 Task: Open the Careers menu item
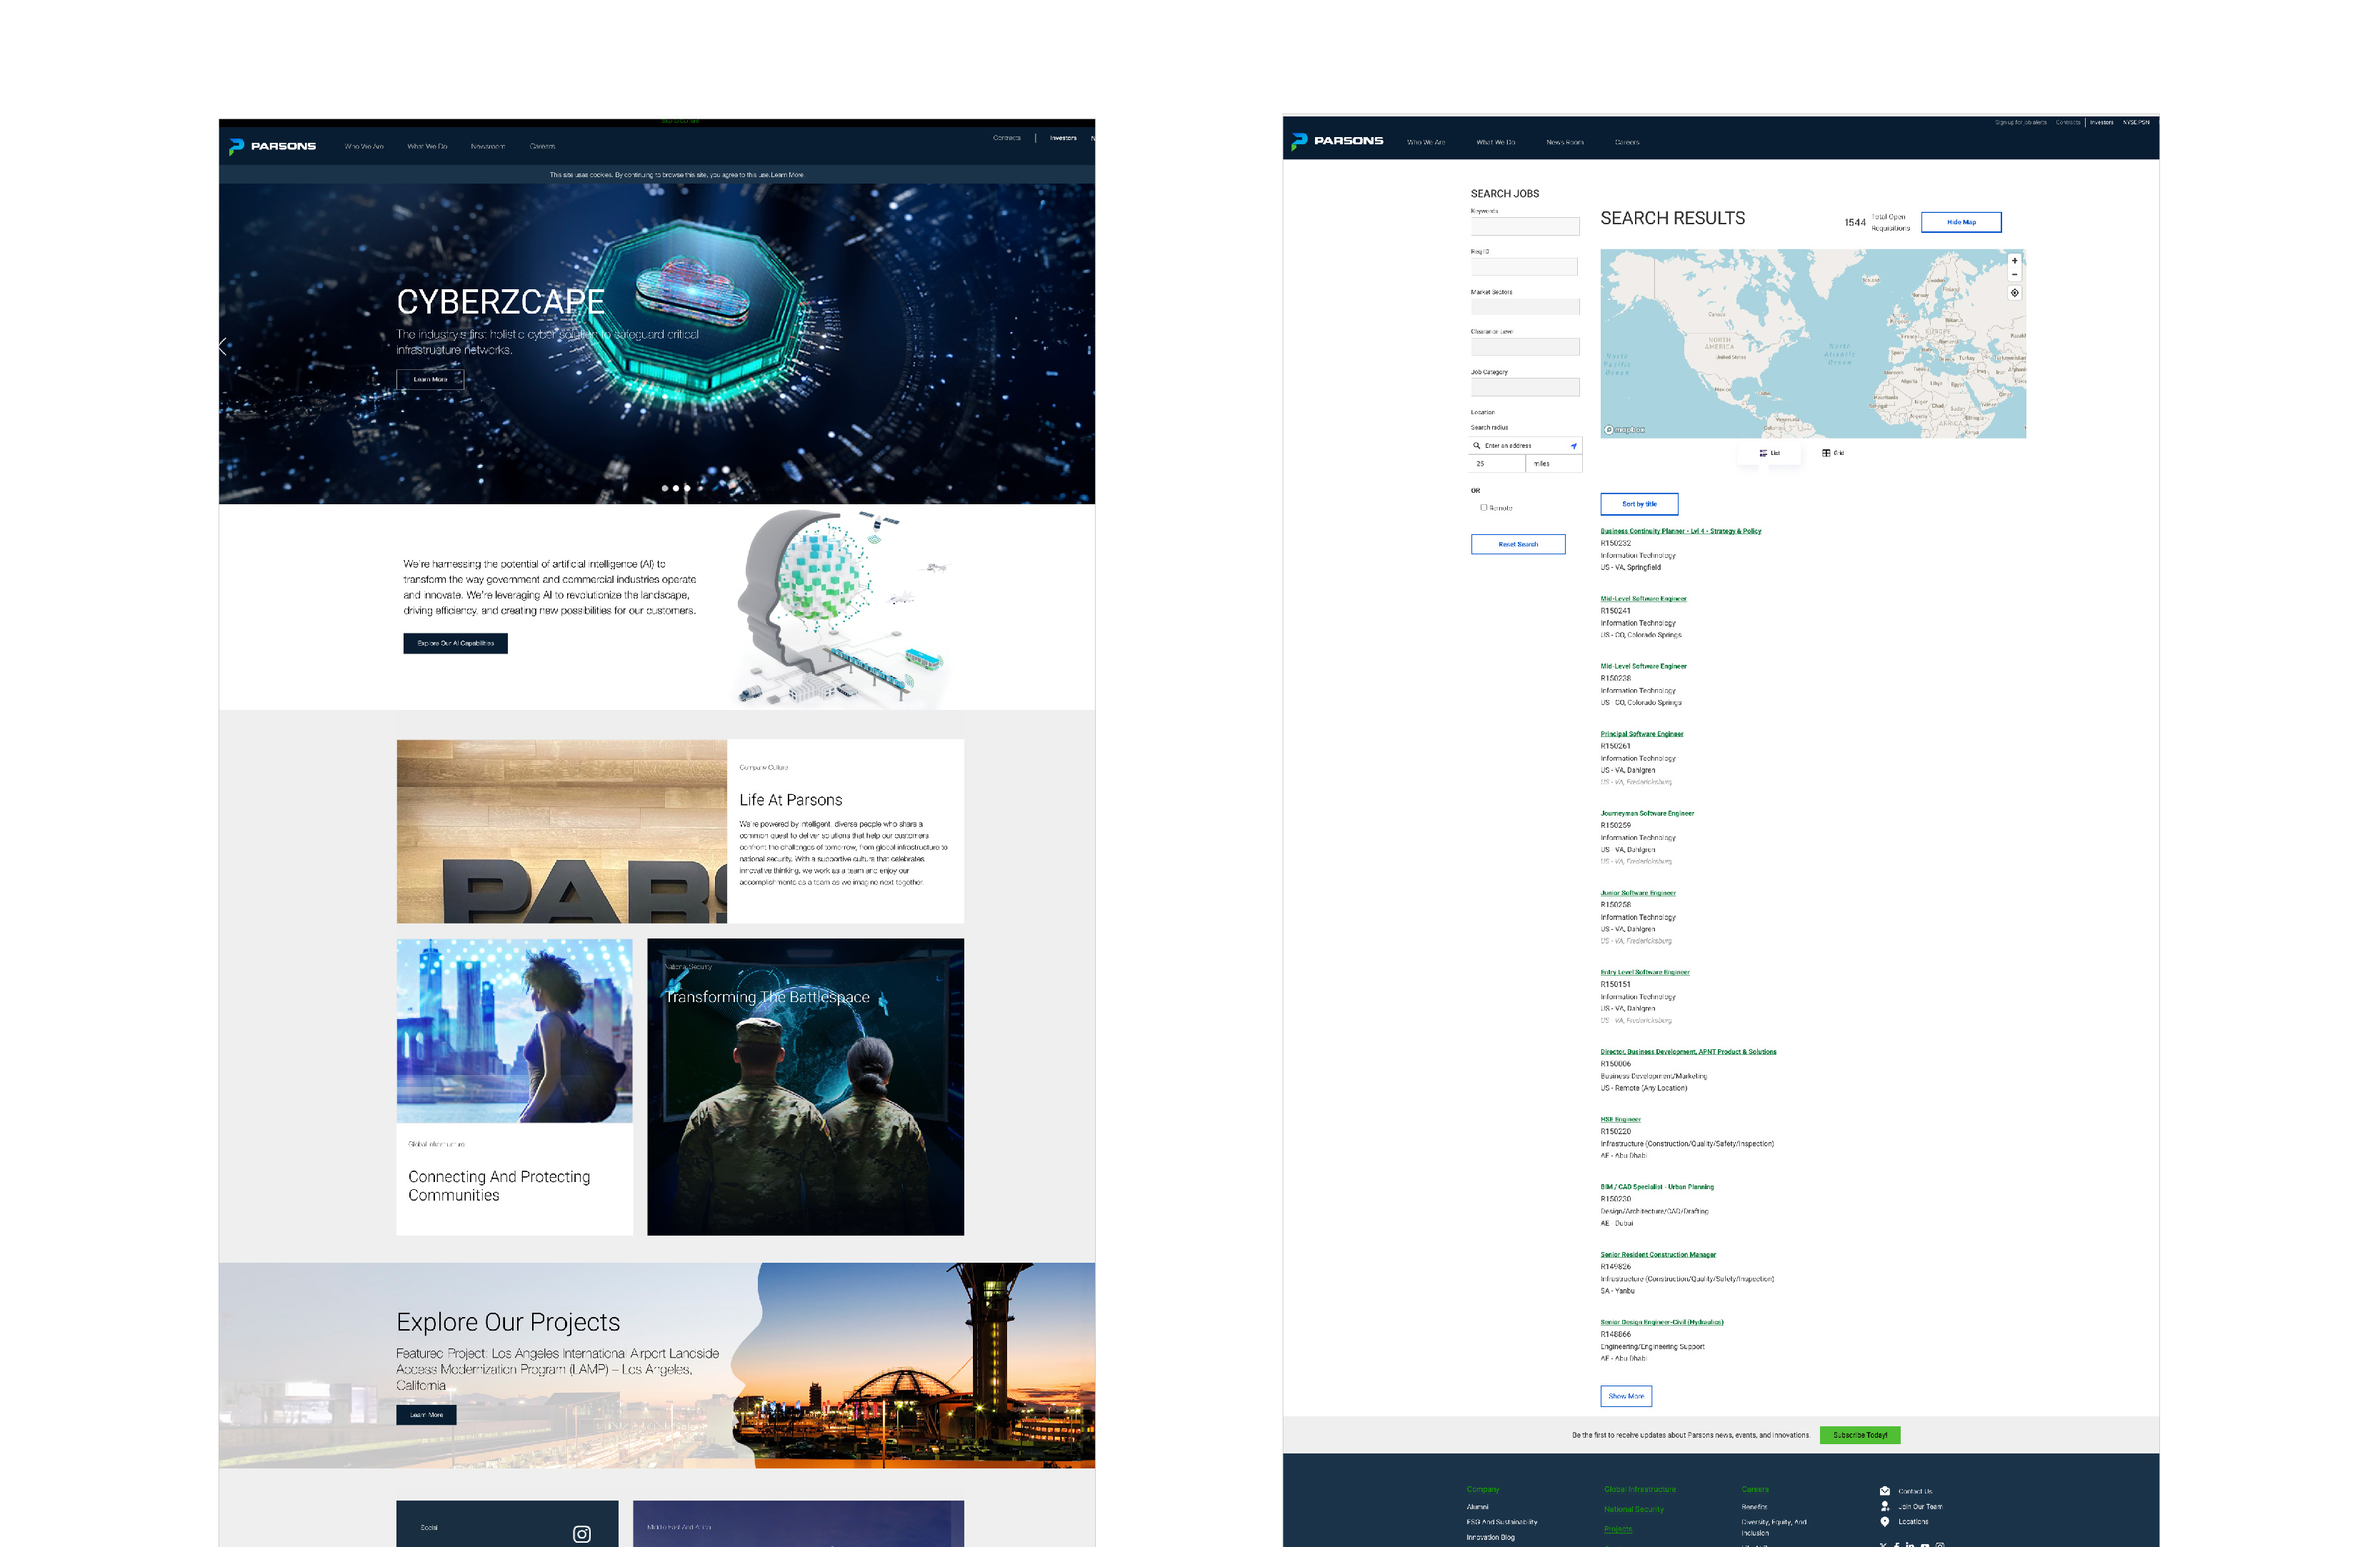pos(1627,142)
